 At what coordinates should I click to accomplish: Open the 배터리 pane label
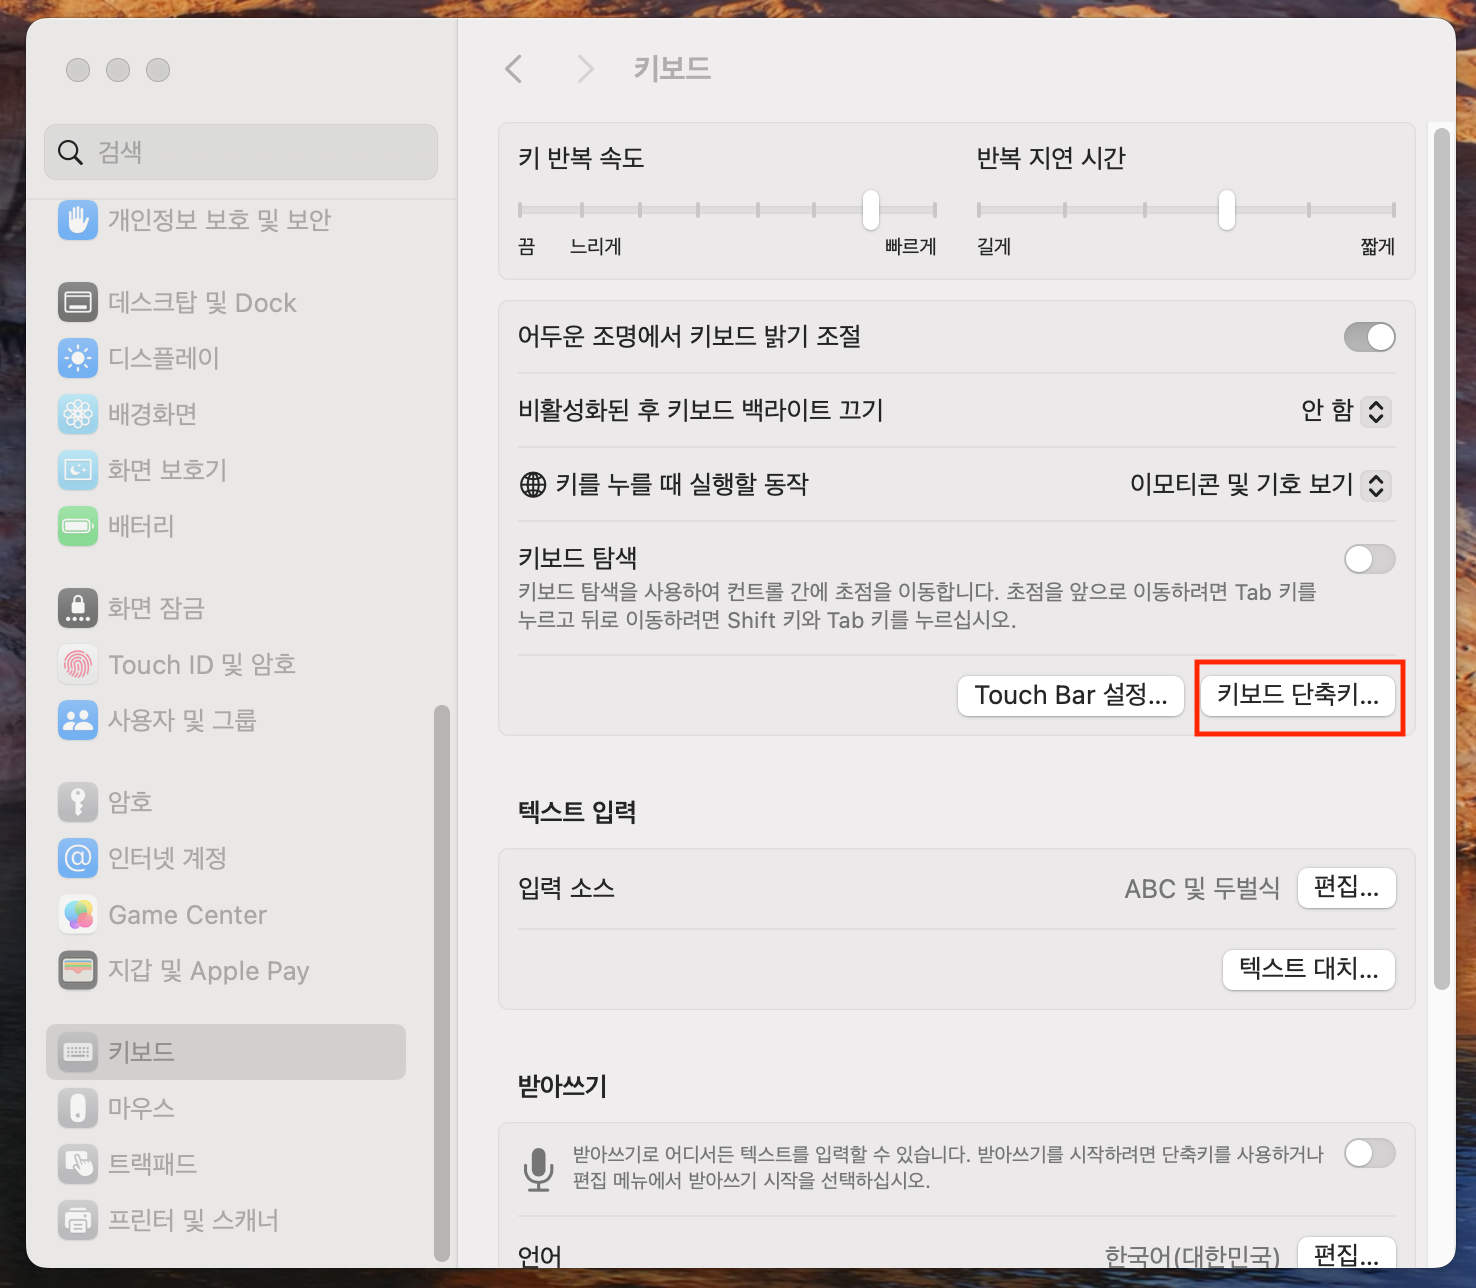[141, 526]
